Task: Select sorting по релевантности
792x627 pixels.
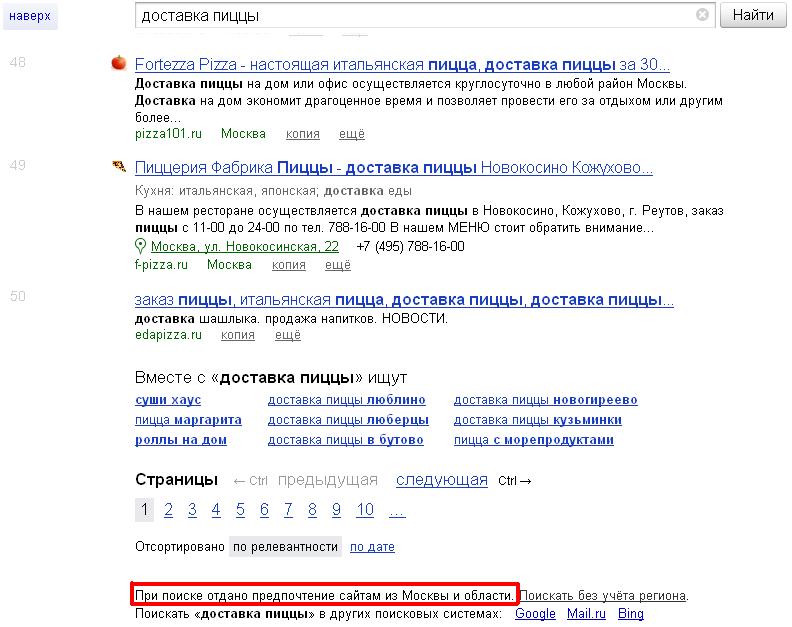Action: pyautogui.click(x=285, y=547)
